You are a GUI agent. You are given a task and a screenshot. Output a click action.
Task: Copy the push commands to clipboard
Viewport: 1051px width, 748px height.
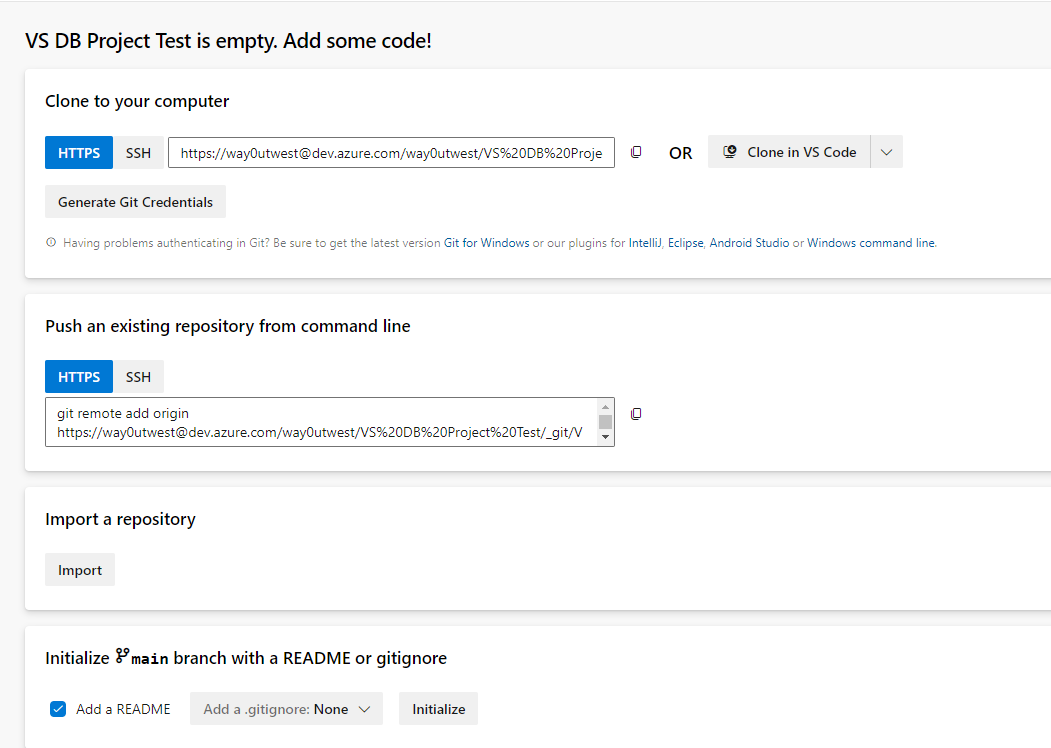pyautogui.click(x=636, y=413)
